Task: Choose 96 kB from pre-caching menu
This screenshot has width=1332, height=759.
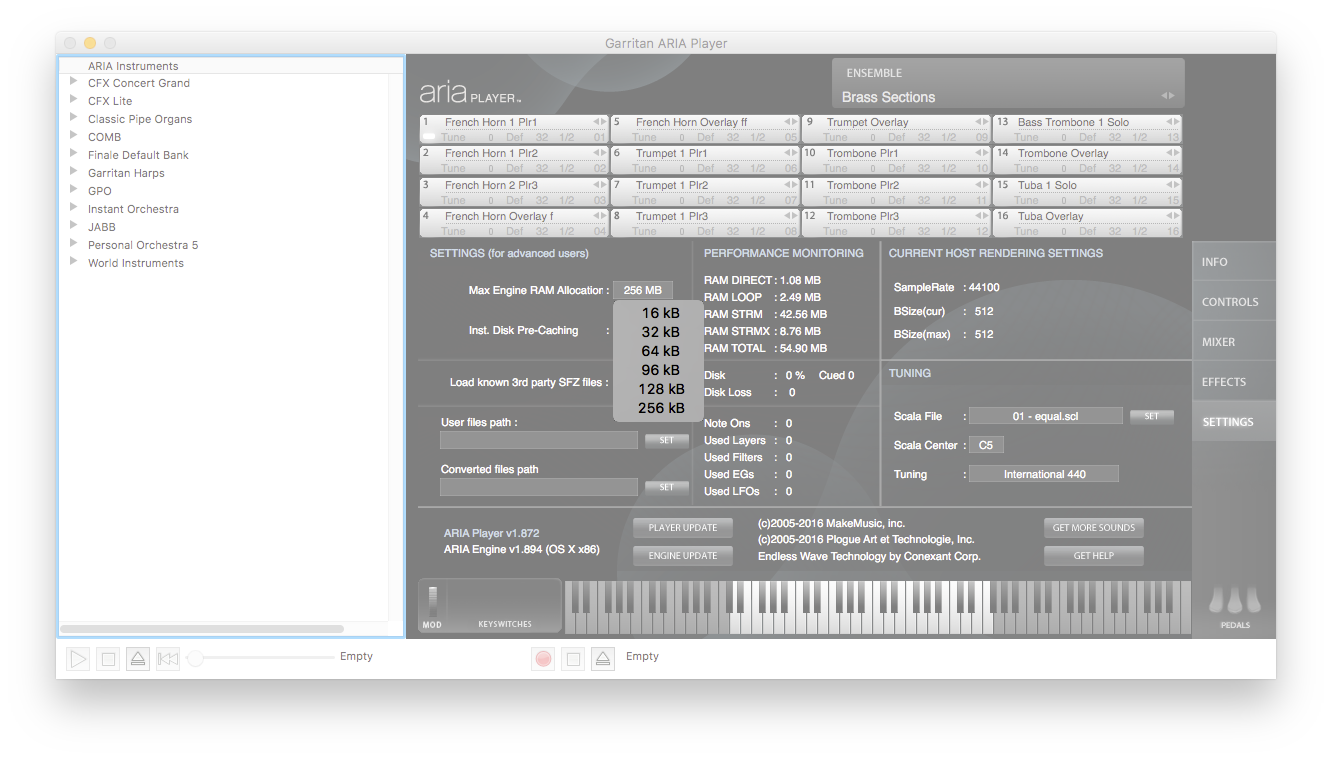Action: point(660,370)
